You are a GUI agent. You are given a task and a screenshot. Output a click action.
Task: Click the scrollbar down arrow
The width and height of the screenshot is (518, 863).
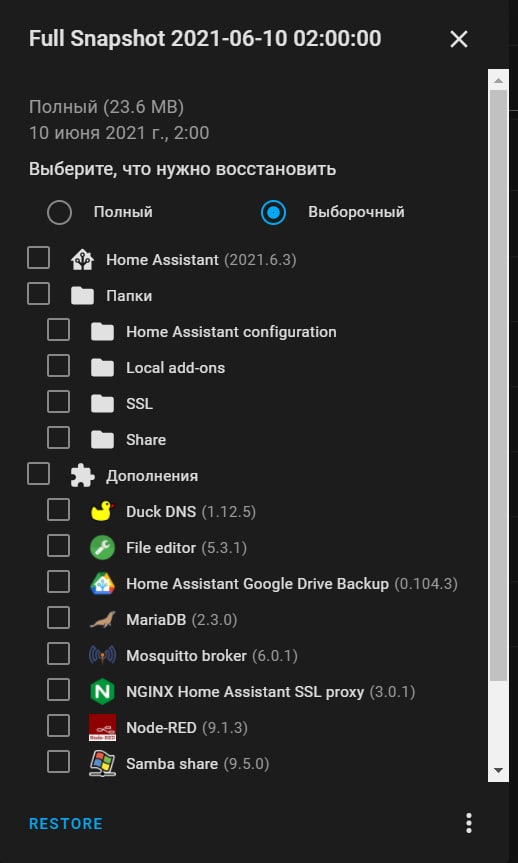(x=499, y=770)
